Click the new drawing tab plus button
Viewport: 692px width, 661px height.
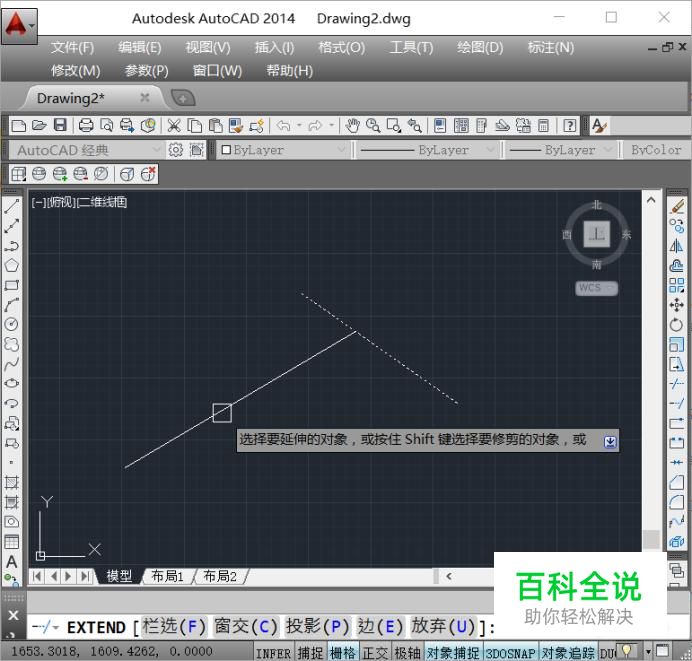[183, 98]
